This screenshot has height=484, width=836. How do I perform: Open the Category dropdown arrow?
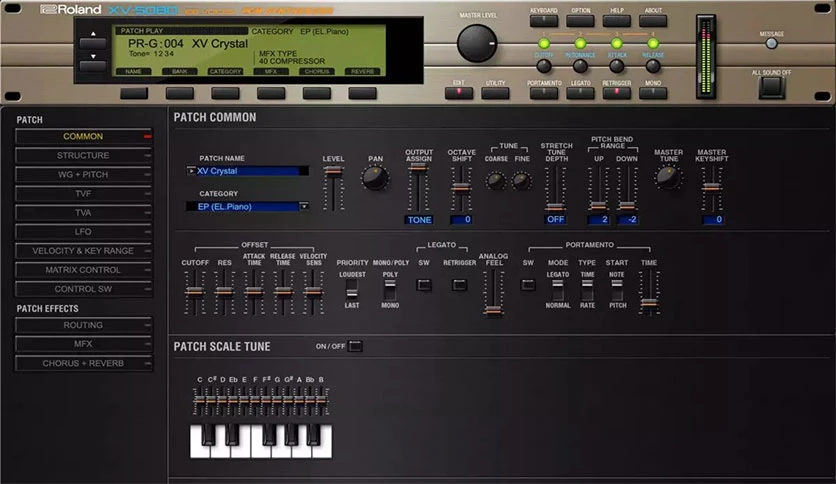[x=304, y=206]
